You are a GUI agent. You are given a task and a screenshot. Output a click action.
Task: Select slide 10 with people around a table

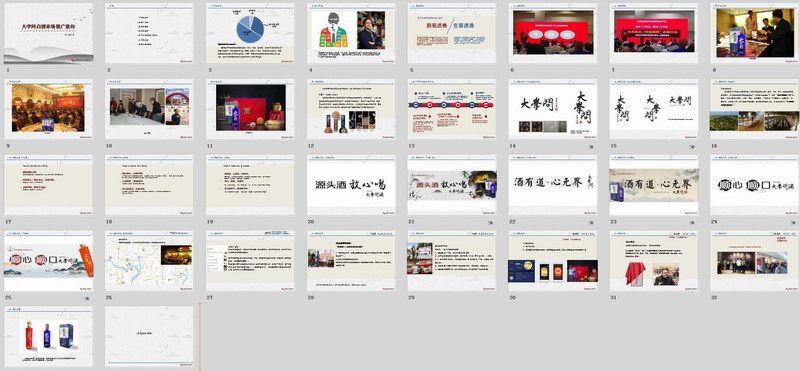(149, 109)
